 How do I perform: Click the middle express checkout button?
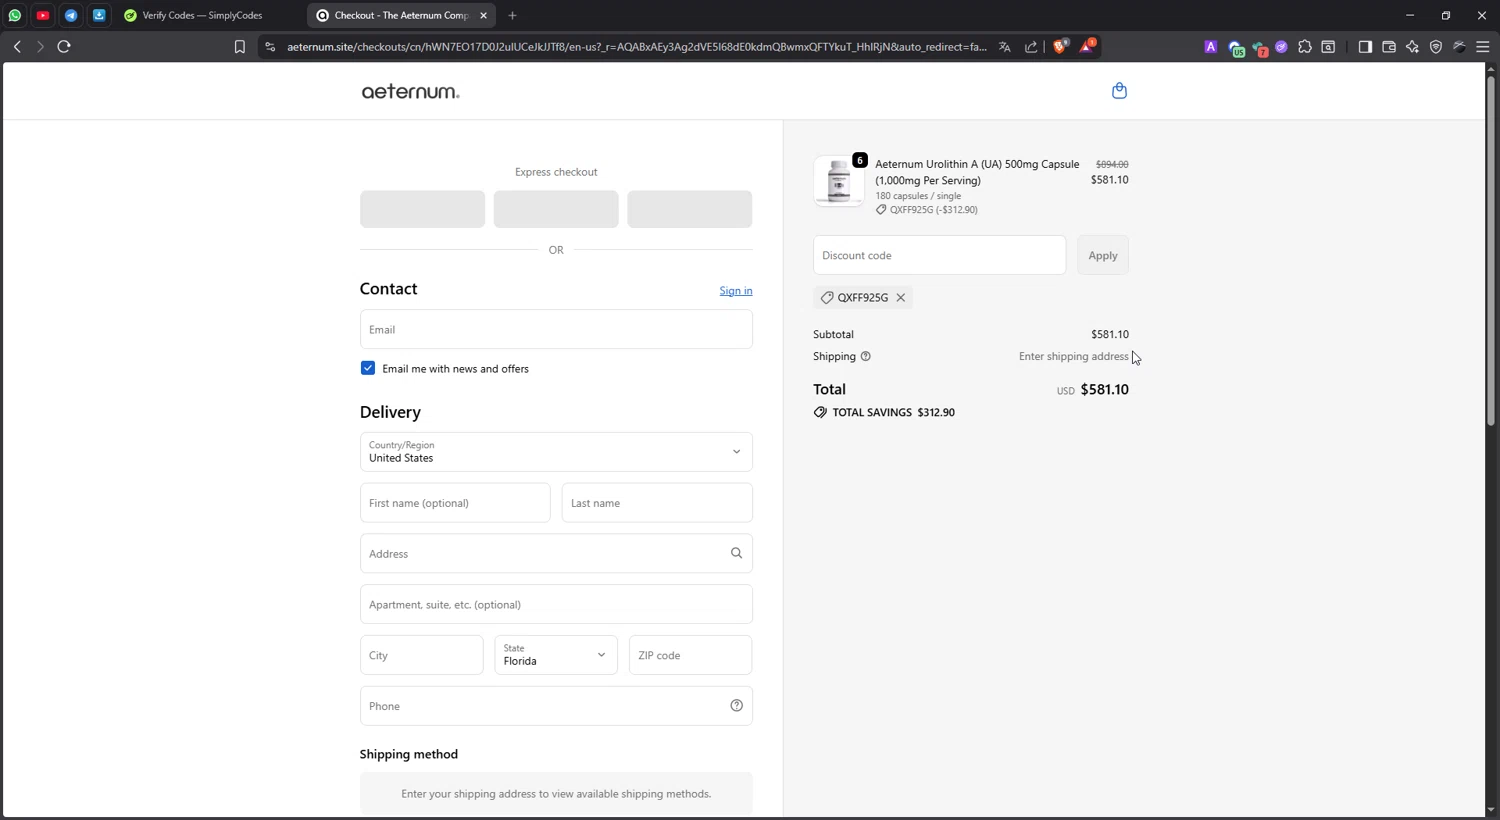556,210
